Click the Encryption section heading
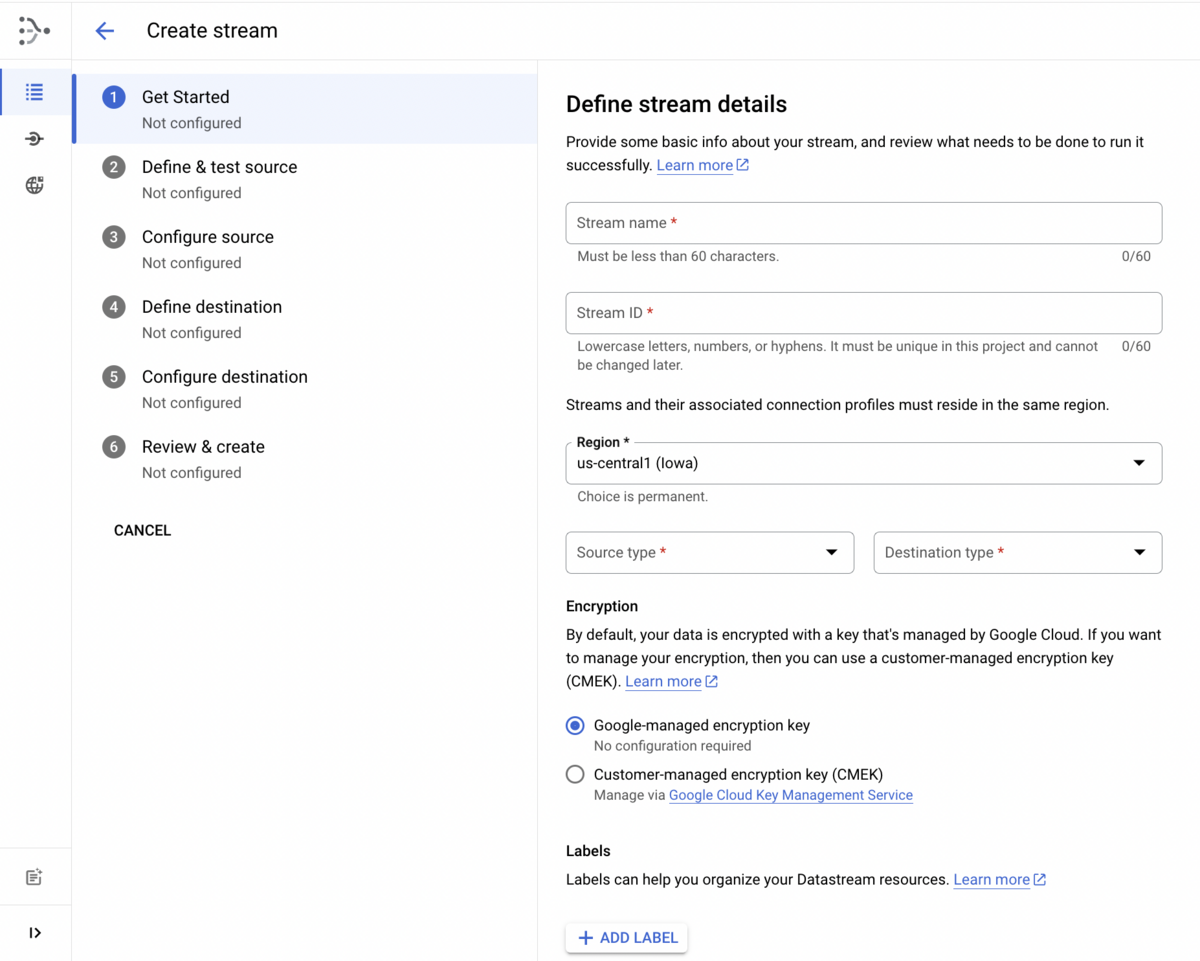This screenshot has height=961, width=1200. pos(602,606)
